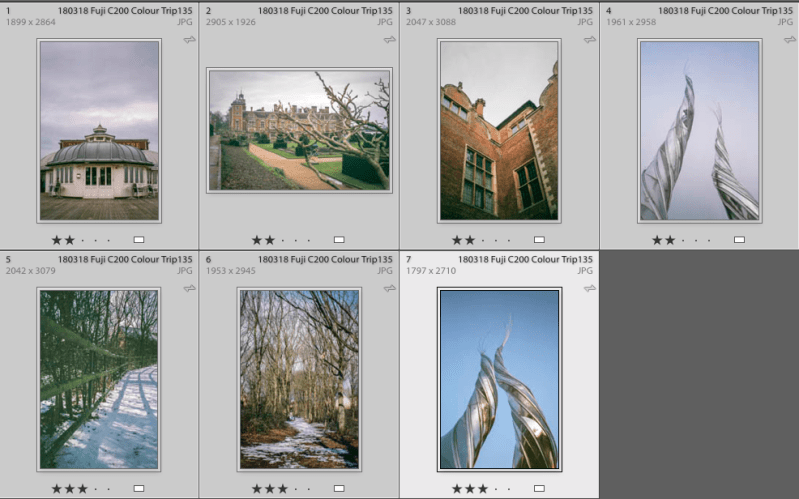
Task: Click the metadata arrow icon on photo 5
Action: (189, 289)
